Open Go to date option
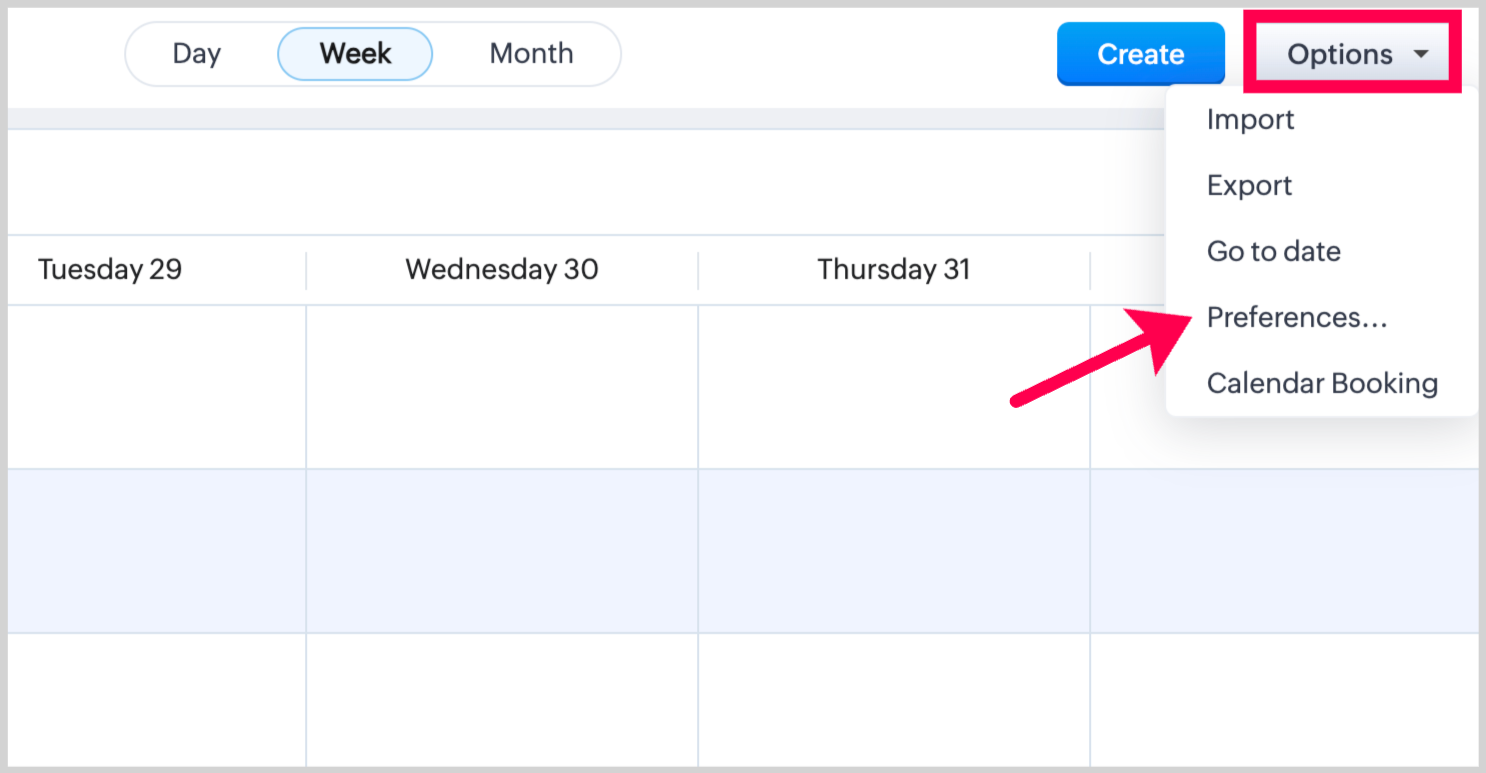The height and width of the screenshot is (773, 1486). tap(1273, 251)
